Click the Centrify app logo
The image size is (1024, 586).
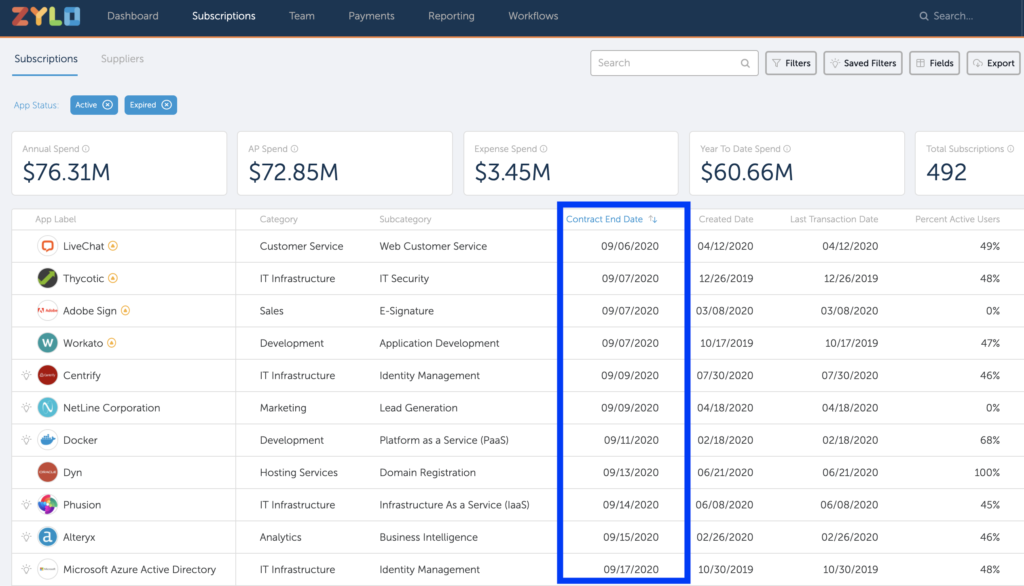coord(47,375)
